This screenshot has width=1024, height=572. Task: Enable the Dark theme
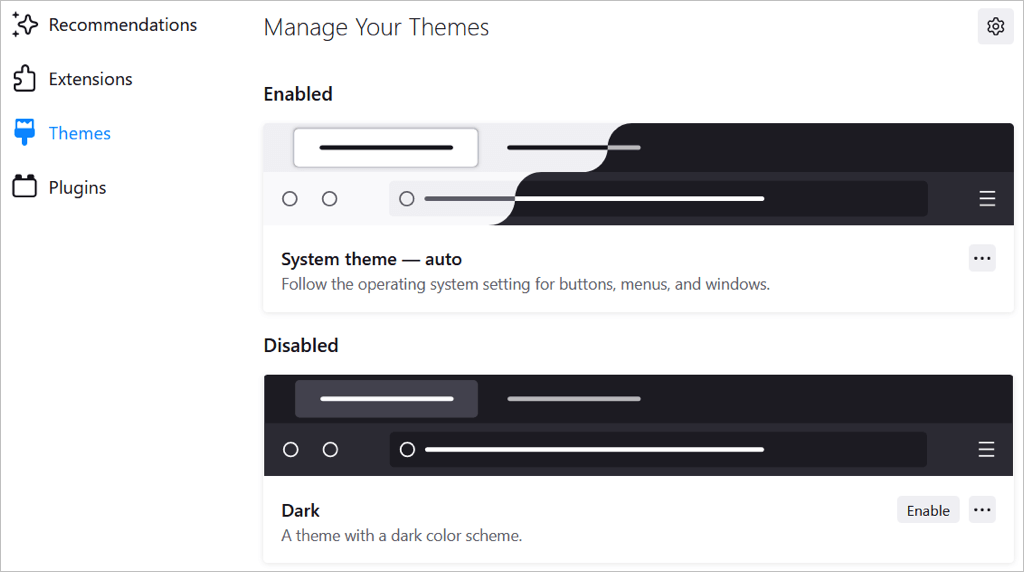coord(927,510)
